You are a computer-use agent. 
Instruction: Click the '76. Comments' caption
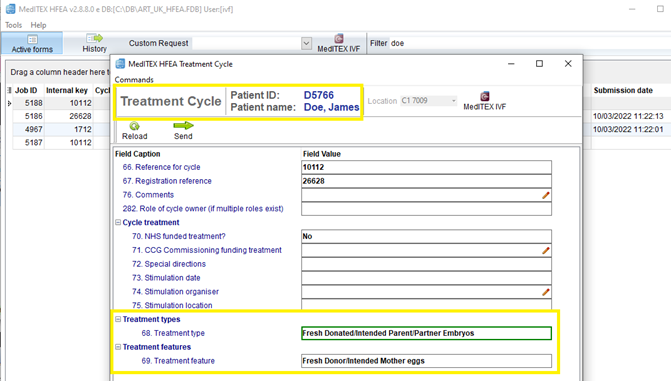coord(148,195)
